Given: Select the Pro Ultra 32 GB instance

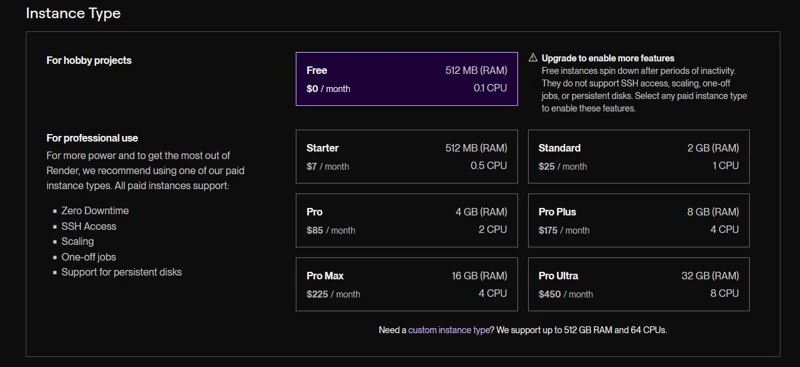Looking at the screenshot, I should pyautogui.click(x=639, y=284).
